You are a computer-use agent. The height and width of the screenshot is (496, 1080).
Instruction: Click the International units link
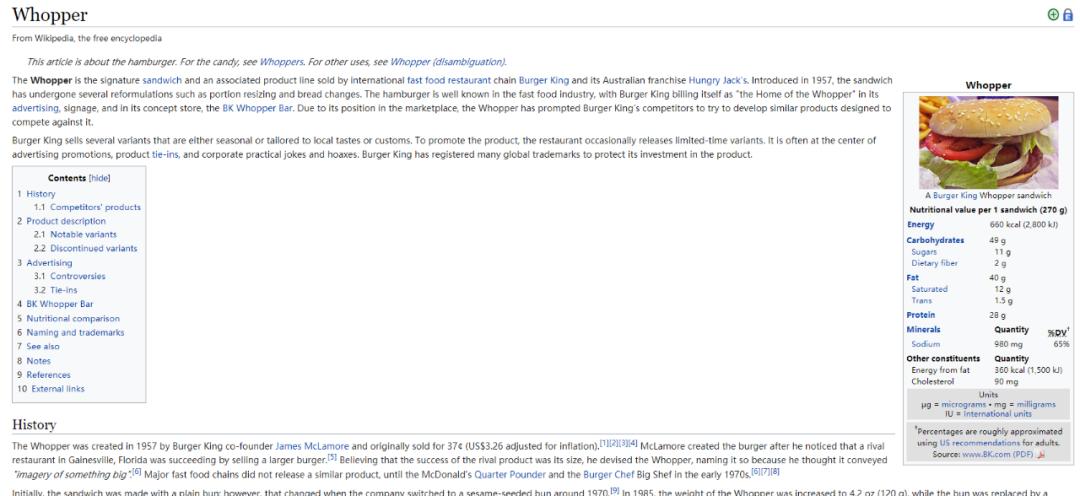click(997, 414)
